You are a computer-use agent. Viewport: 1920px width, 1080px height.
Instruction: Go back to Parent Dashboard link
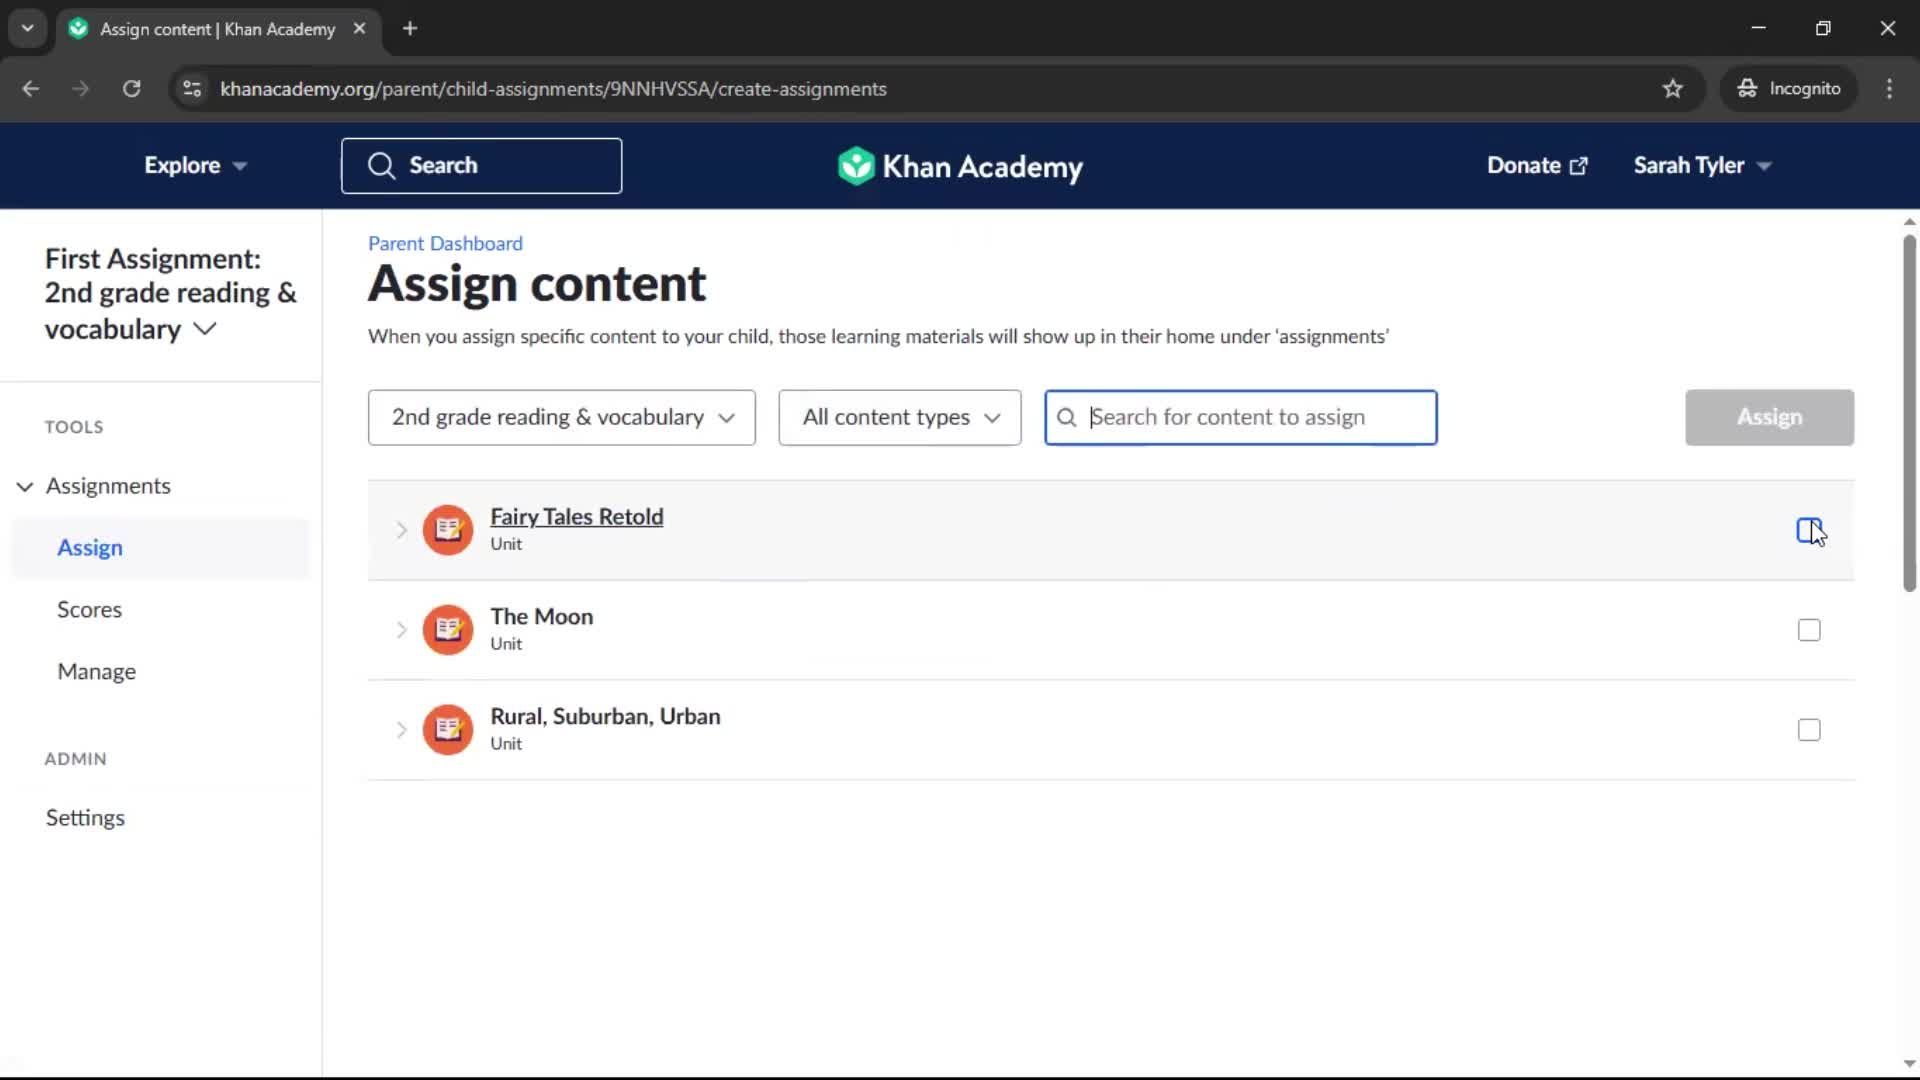(x=445, y=244)
